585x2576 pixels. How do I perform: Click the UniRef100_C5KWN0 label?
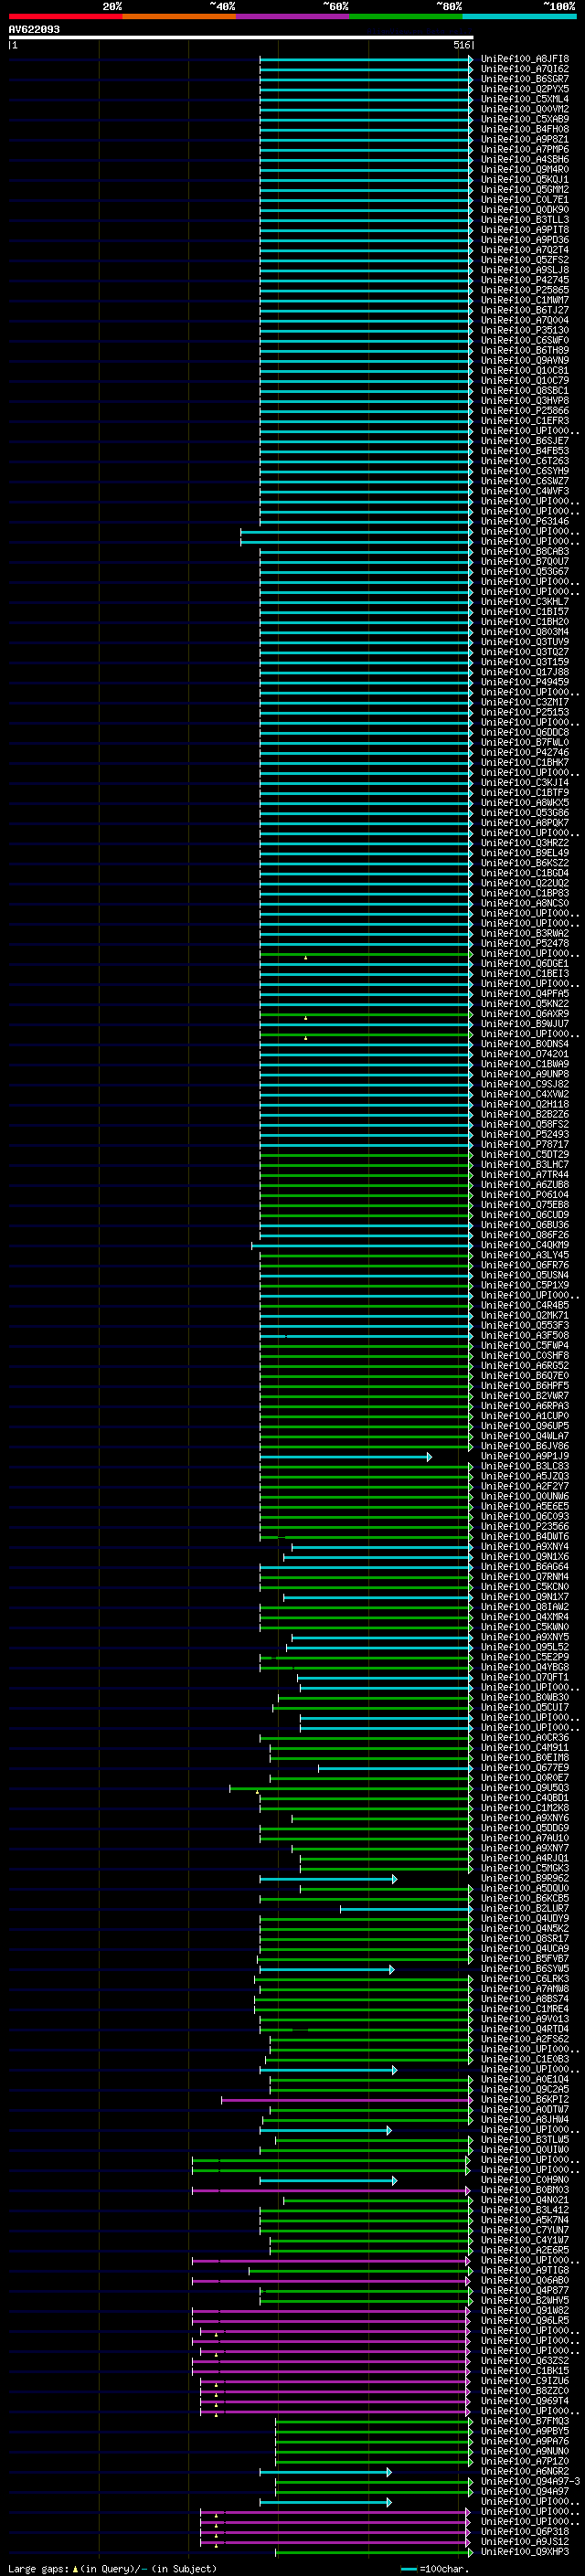pyautogui.click(x=525, y=1627)
